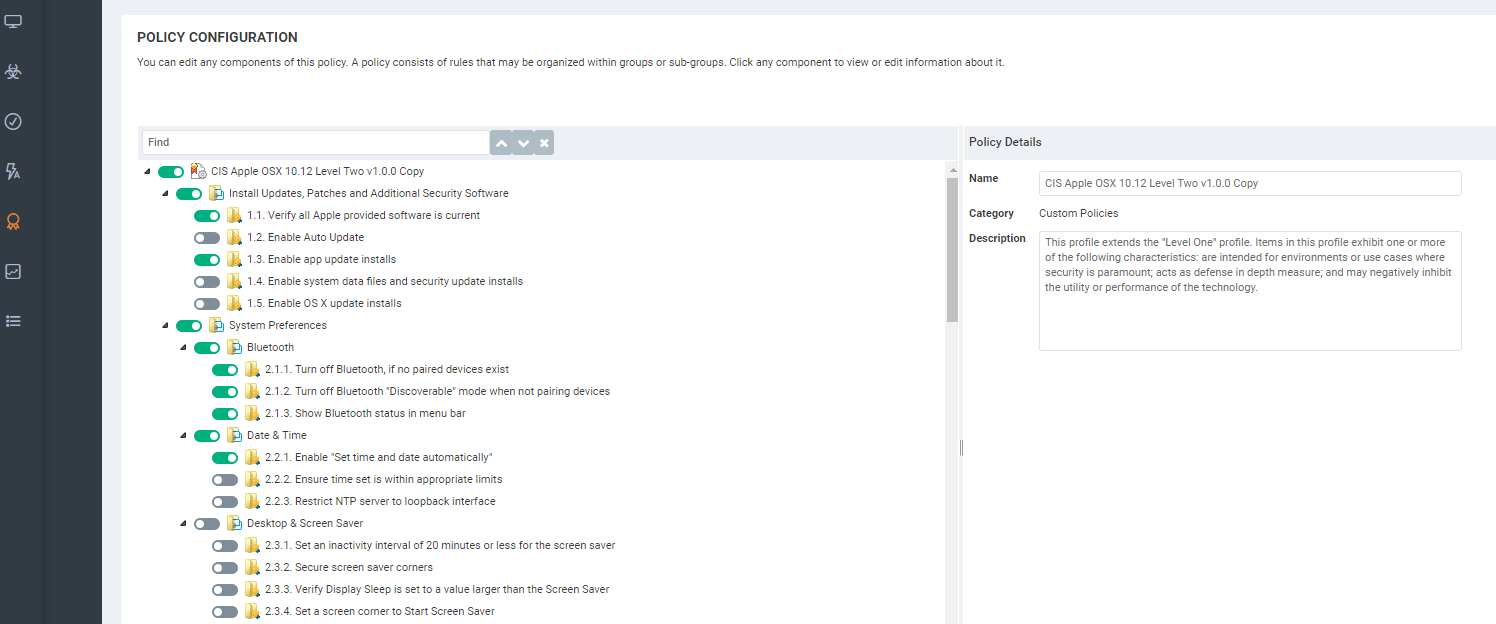Click the group icon beside System Preferences
The width and height of the screenshot is (1496, 624).
tap(216, 325)
